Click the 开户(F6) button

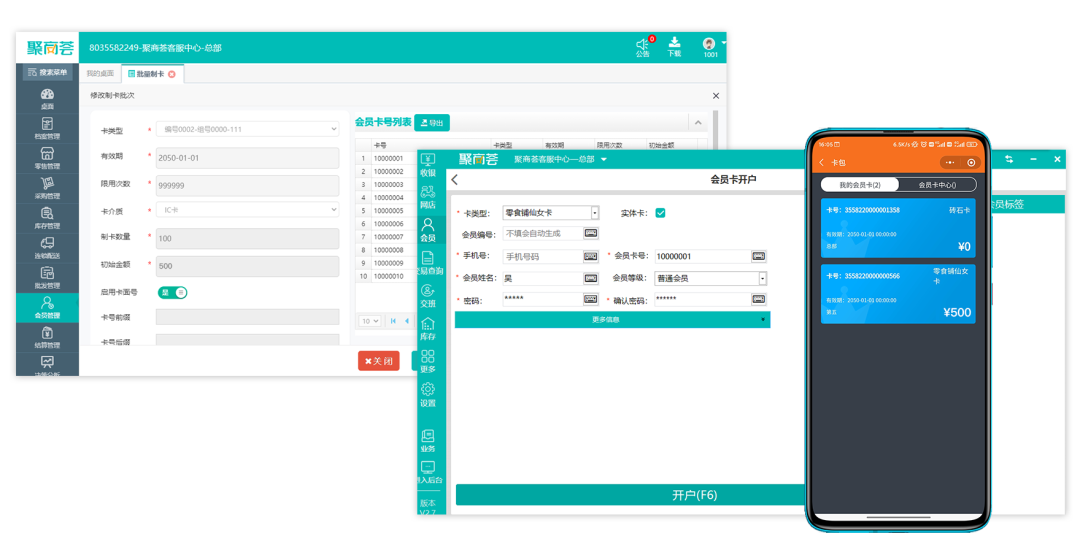632,495
